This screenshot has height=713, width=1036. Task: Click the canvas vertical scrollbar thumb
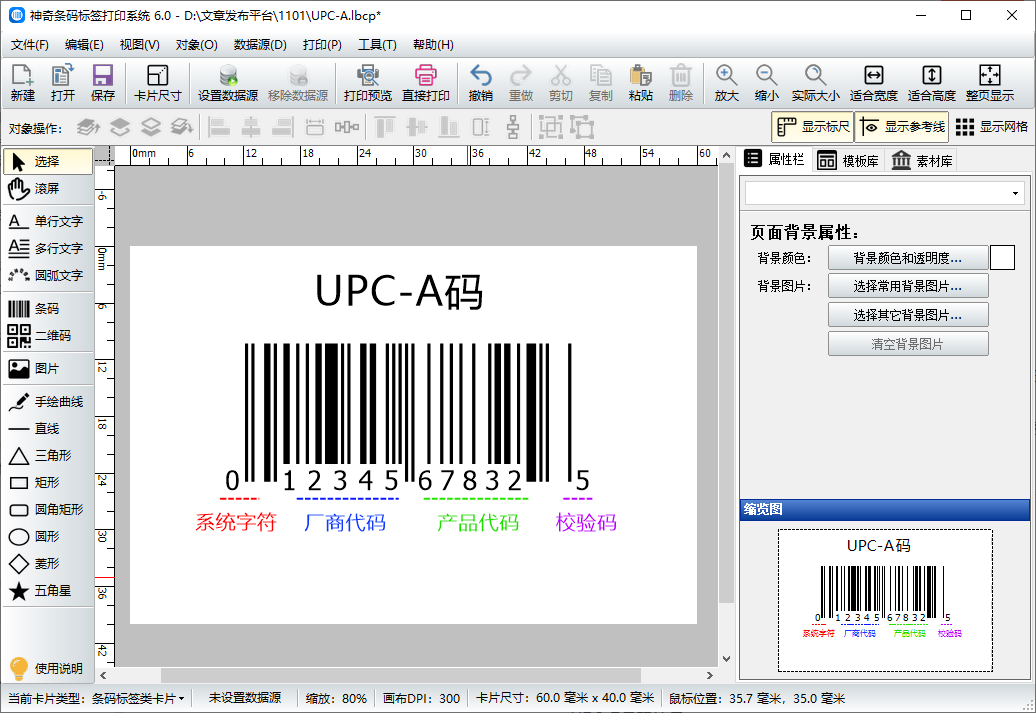tap(726, 383)
